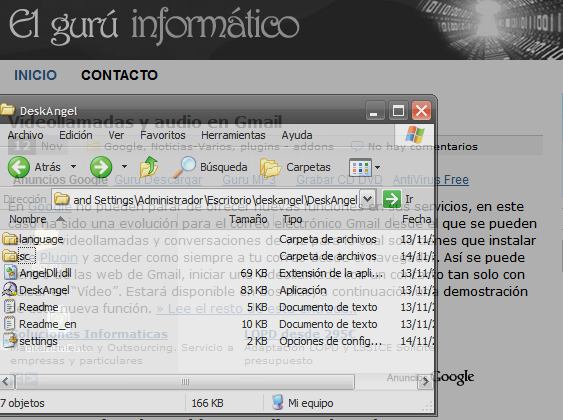Screen dimensions: 563x420
Task: Go up one folder level icon
Action: pos(149,167)
